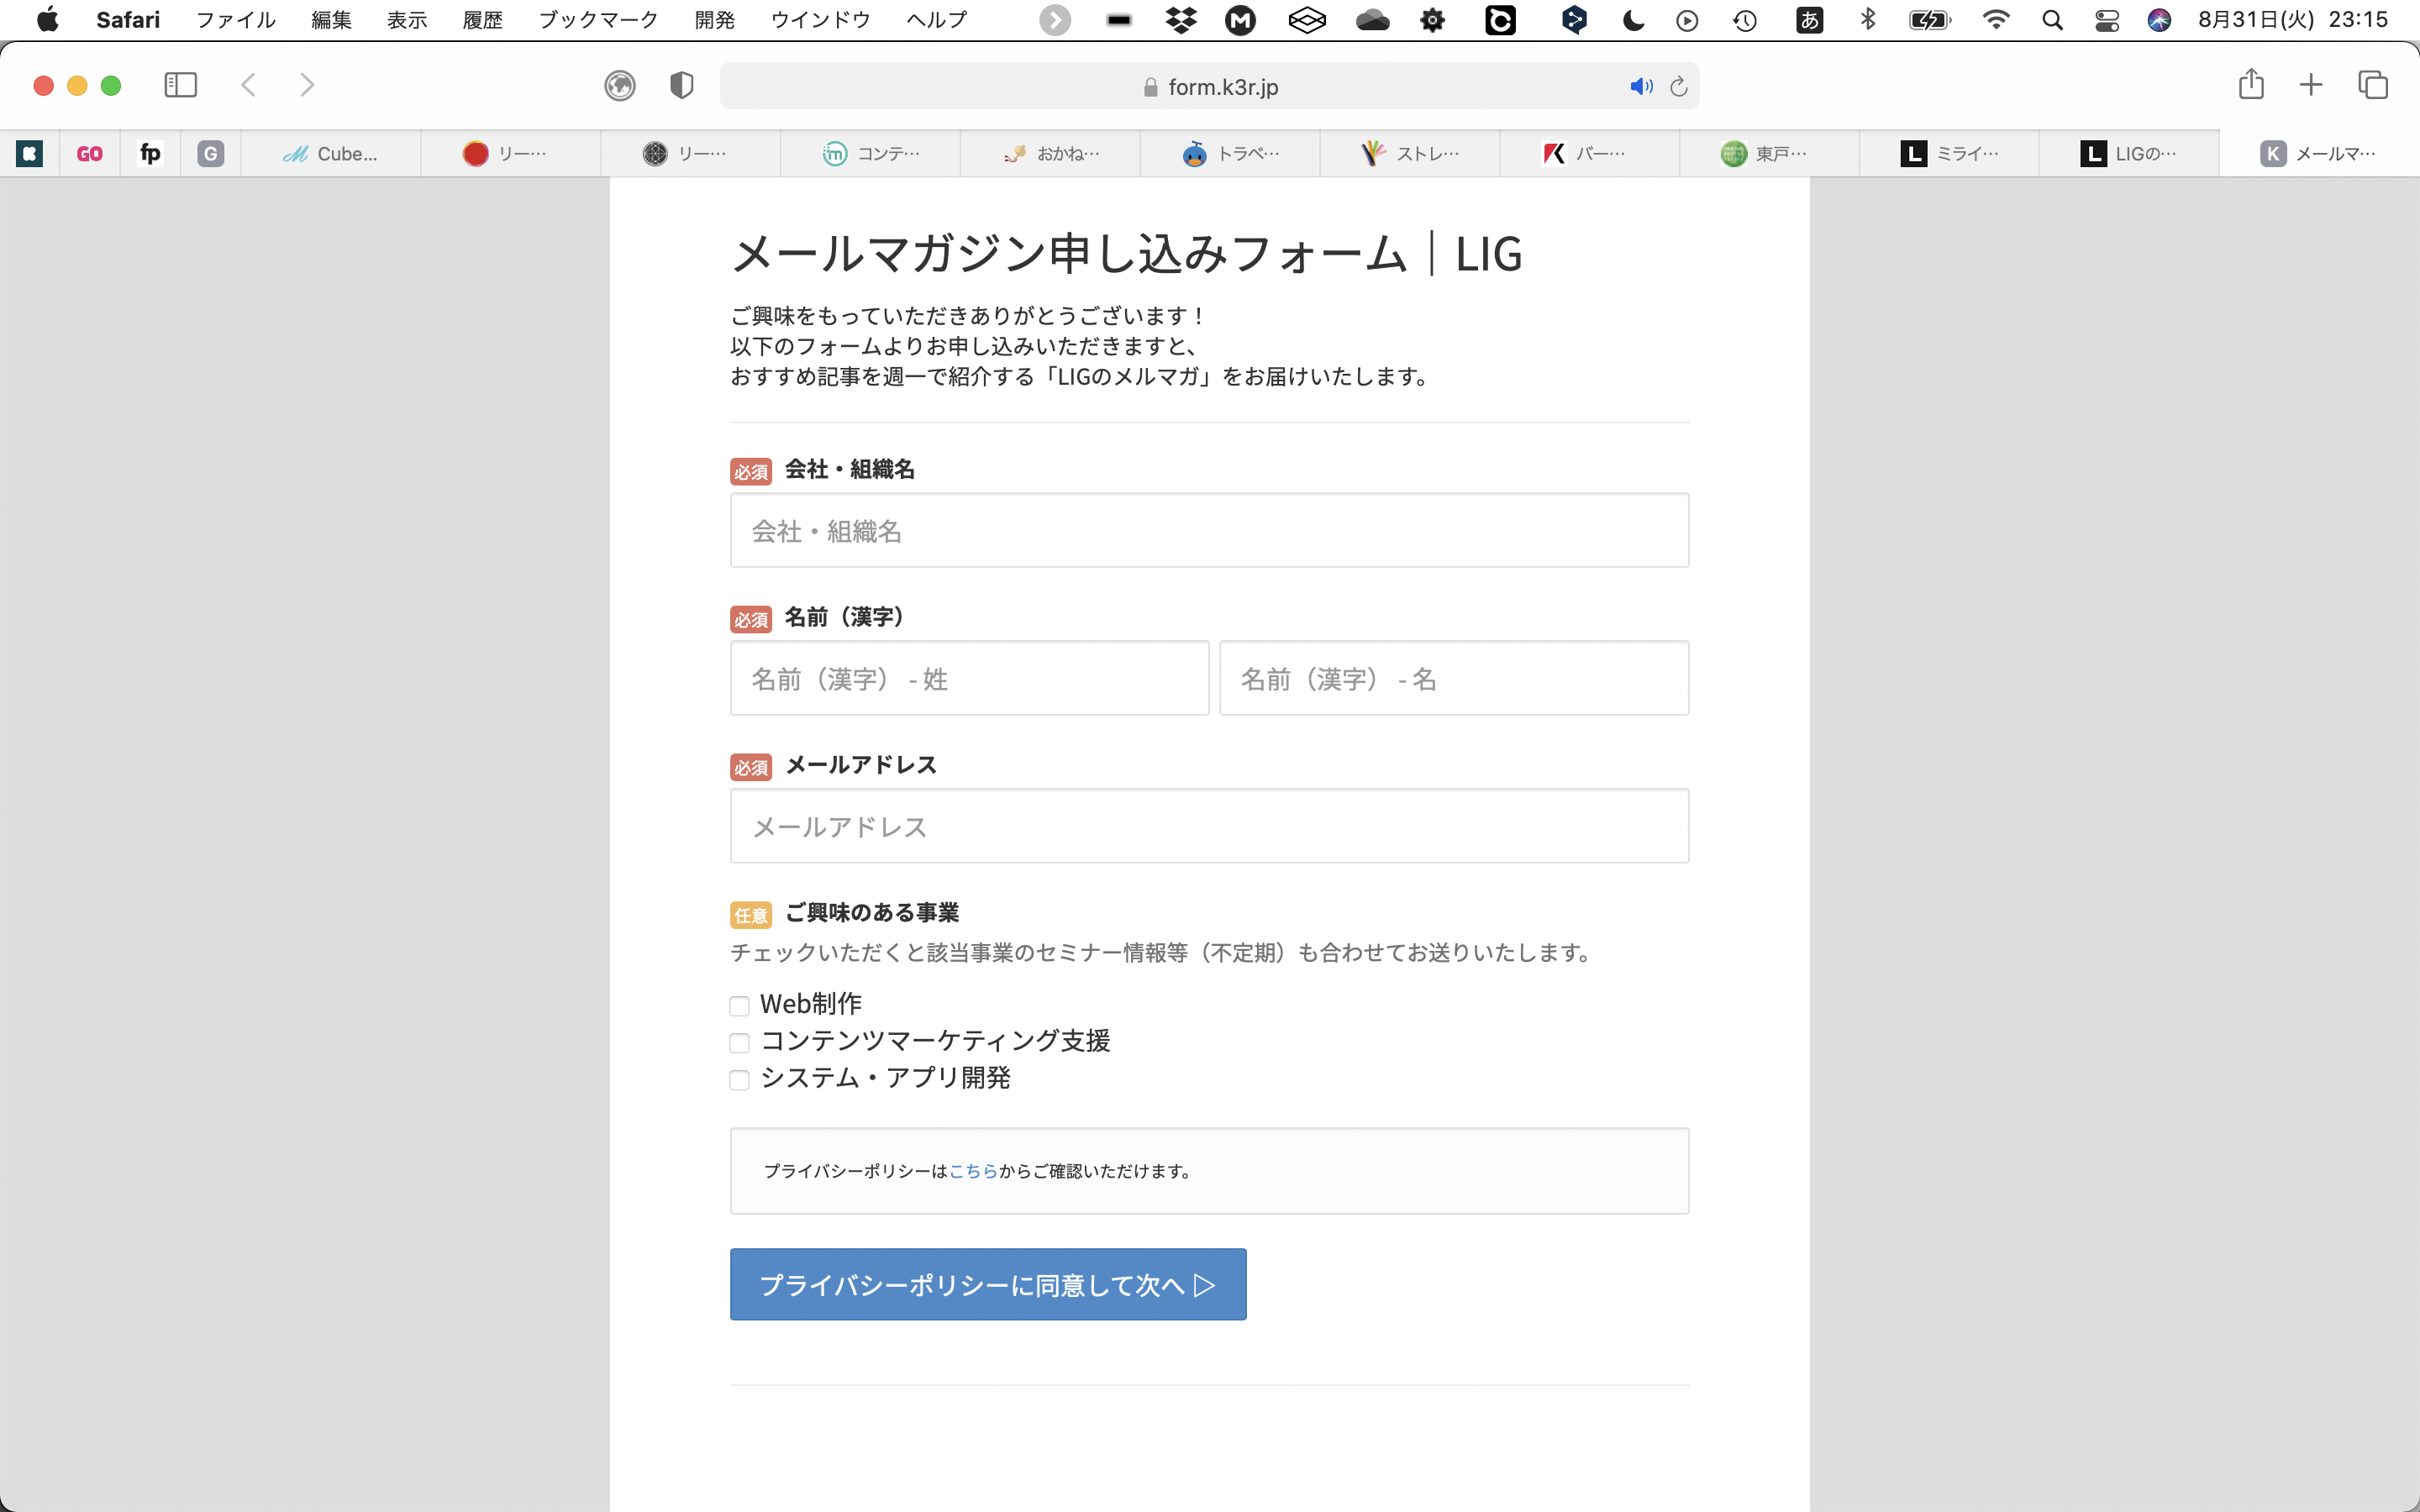2420x1512 pixels.
Task: Focus the 会社・組織名 input field
Action: (x=1209, y=530)
